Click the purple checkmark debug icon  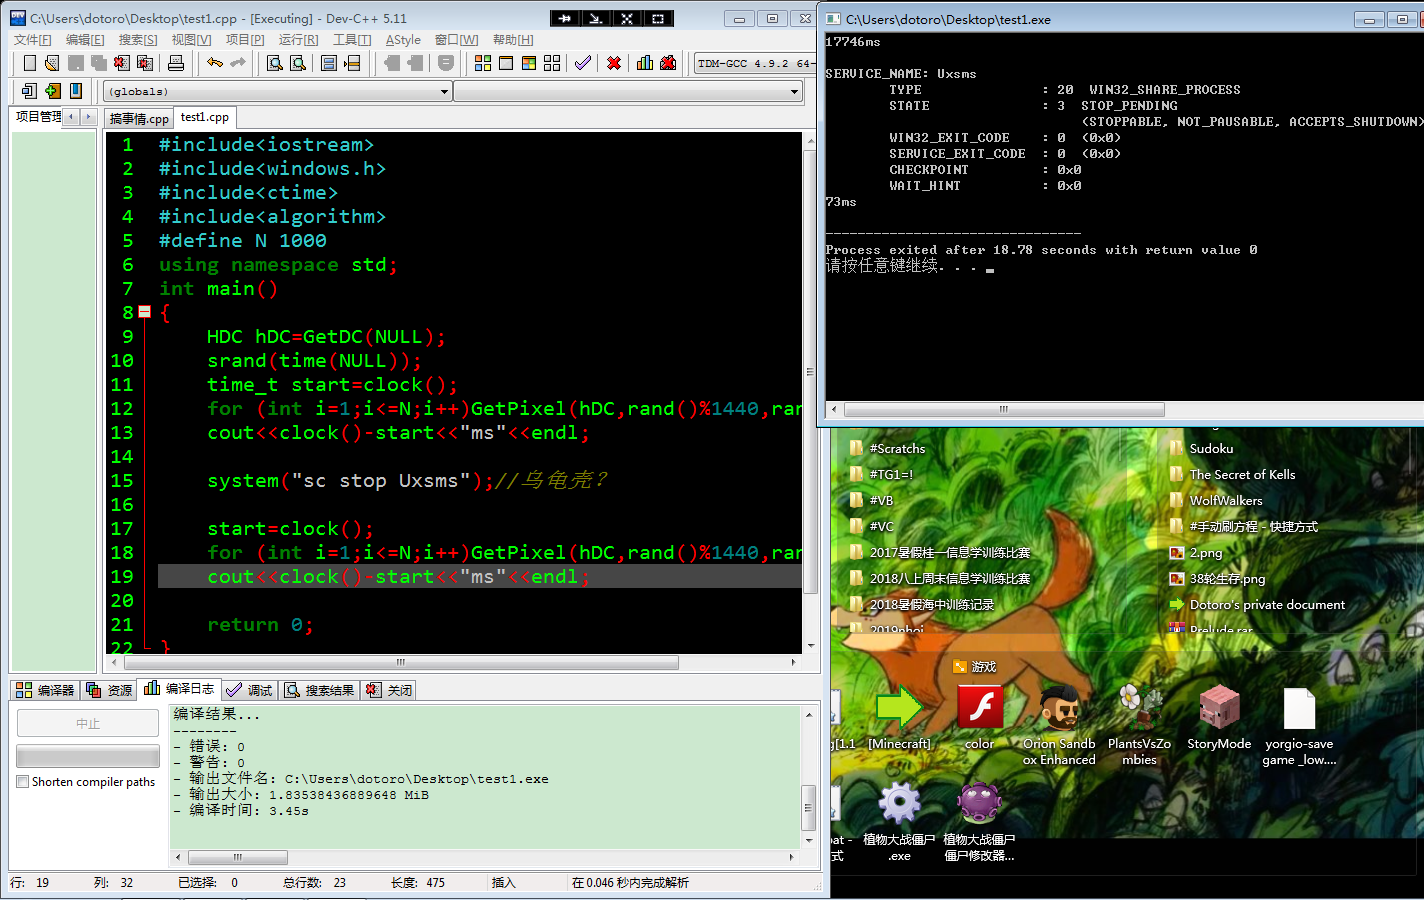(582, 63)
